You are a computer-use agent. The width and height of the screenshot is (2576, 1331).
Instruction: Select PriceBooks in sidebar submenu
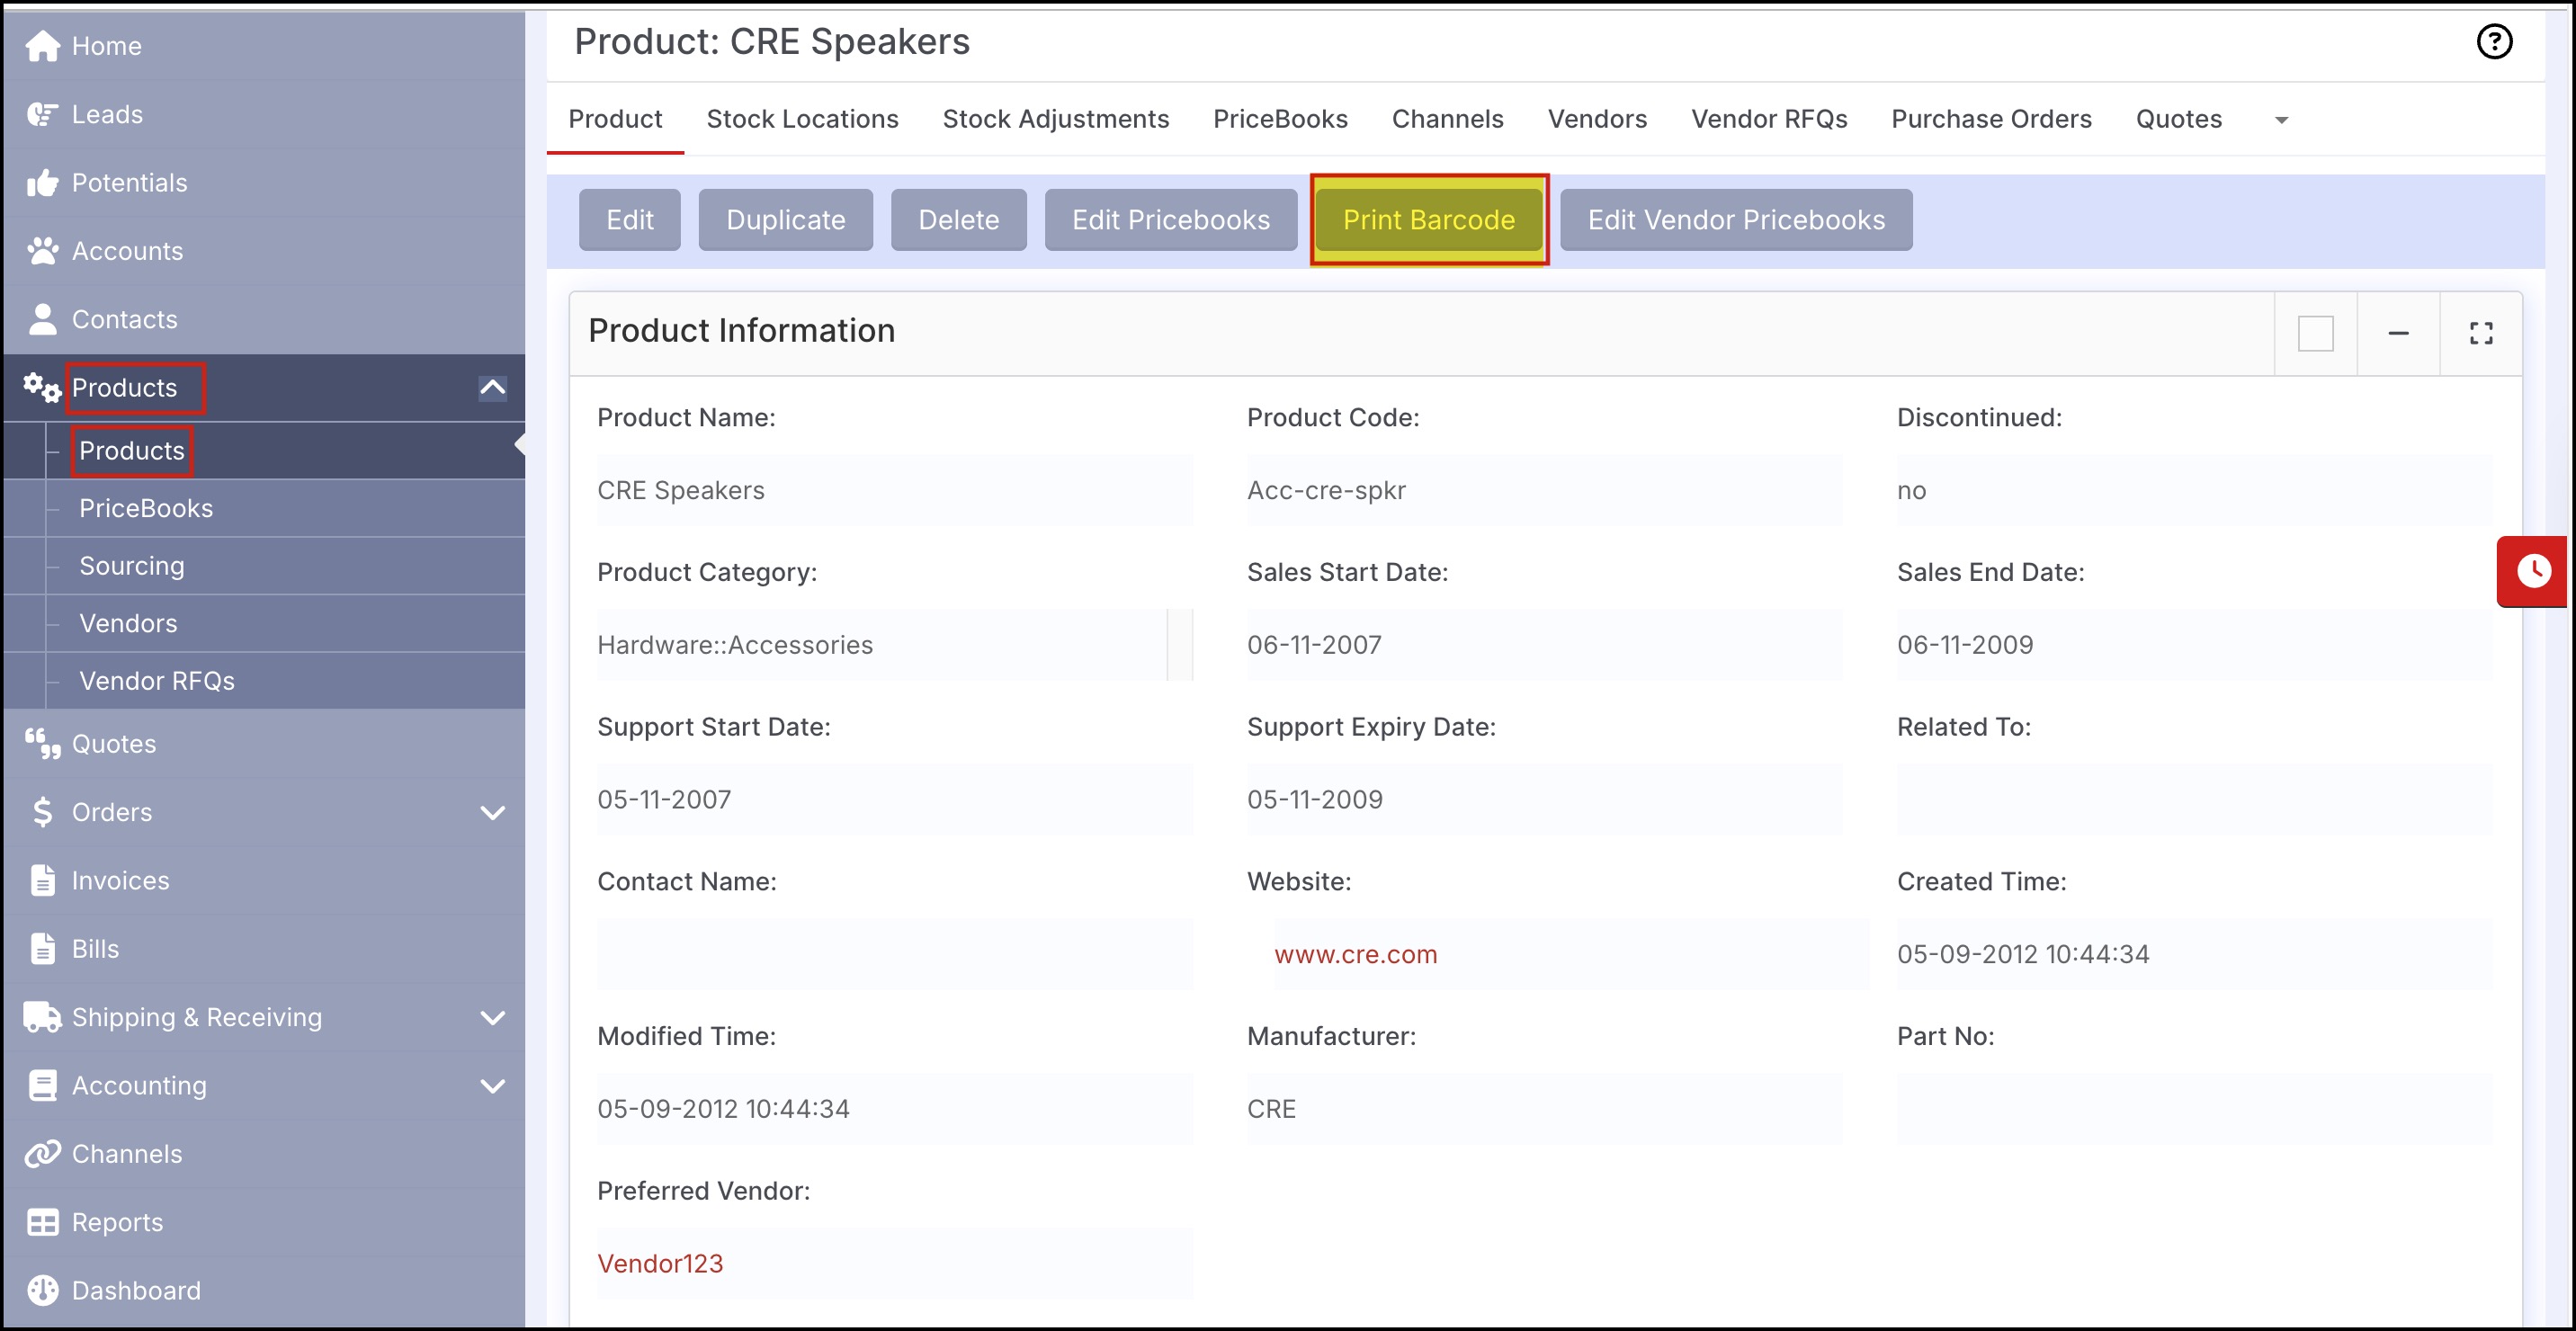pos(146,508)
